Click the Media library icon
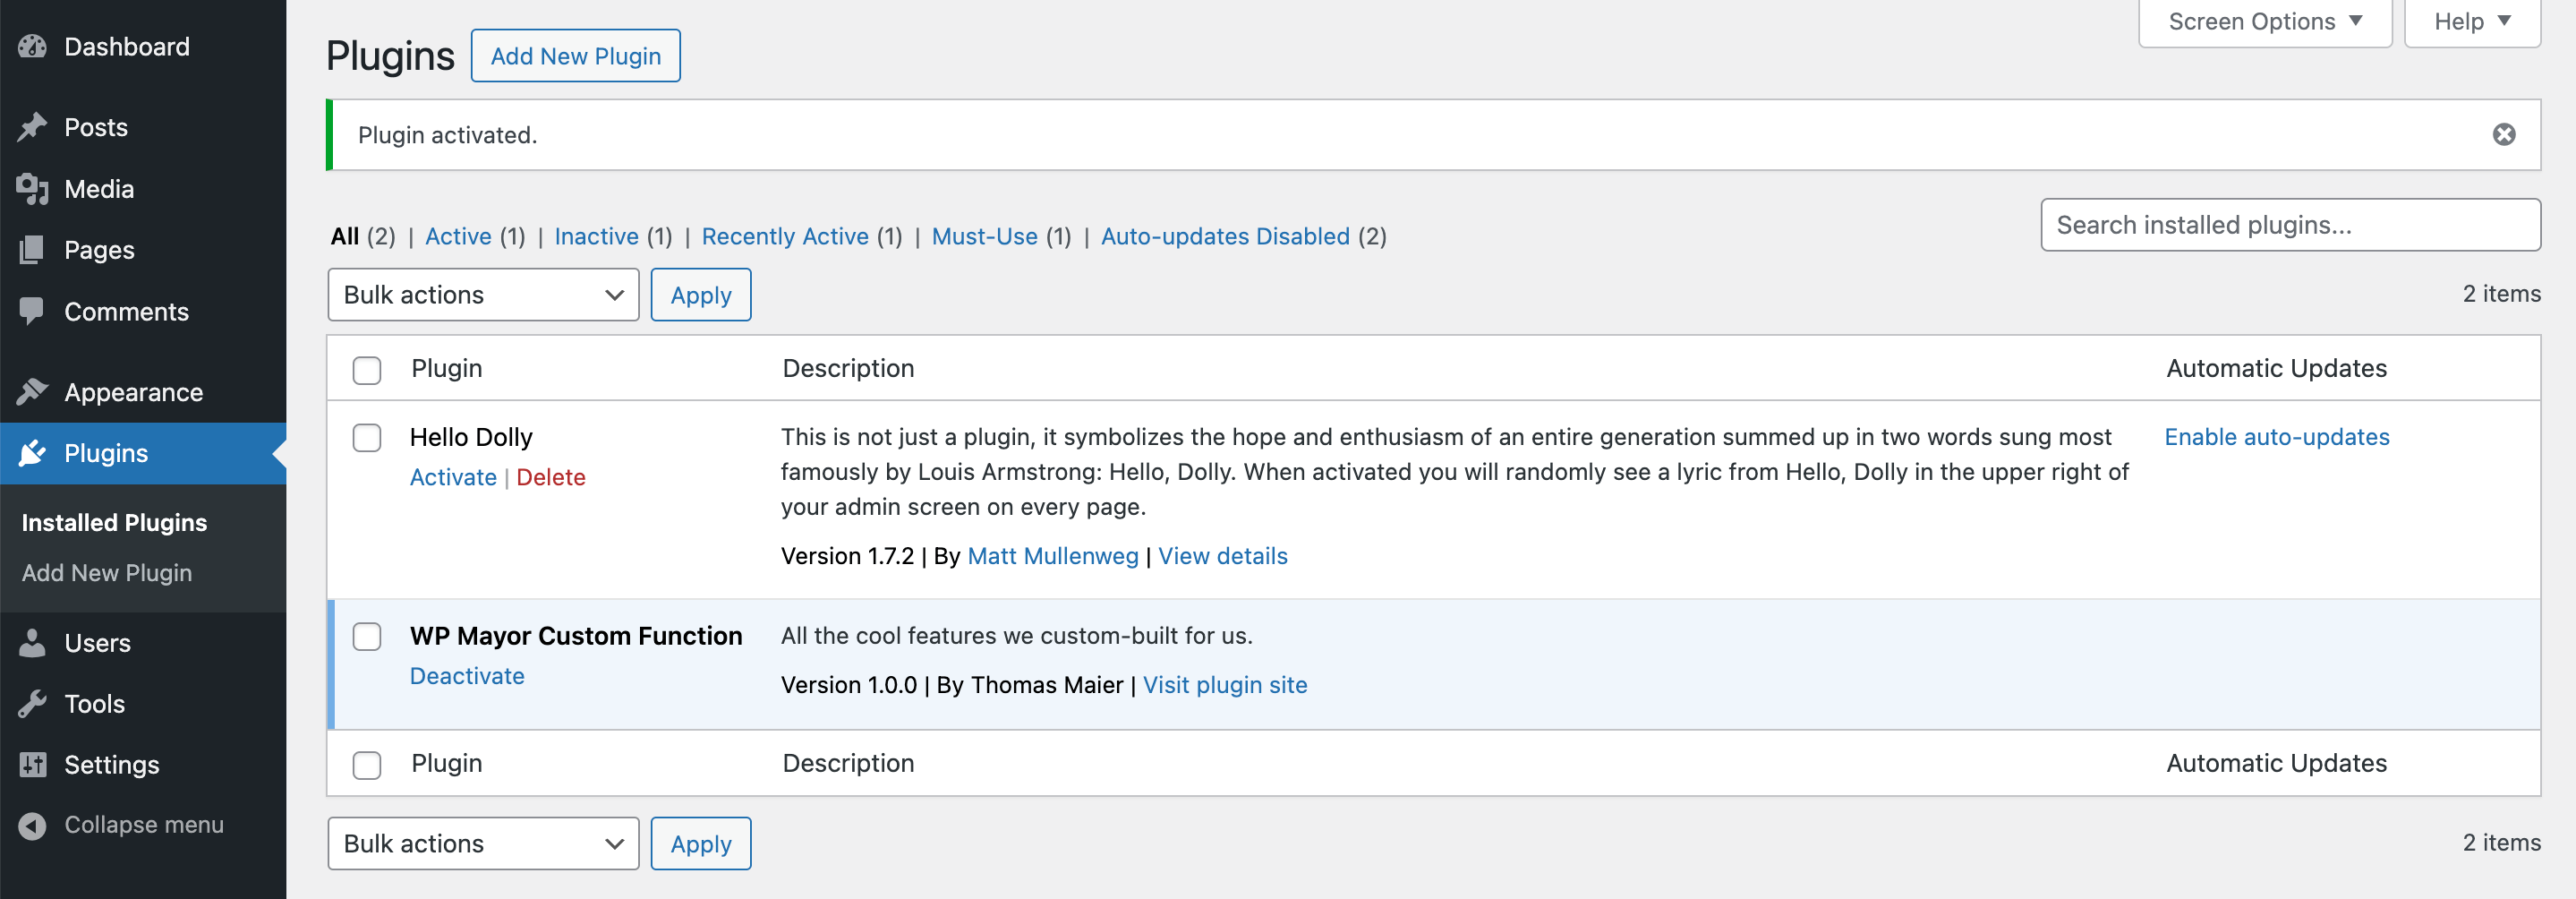The width and height of the screenshot is (2576, 899). coord(32,189)
